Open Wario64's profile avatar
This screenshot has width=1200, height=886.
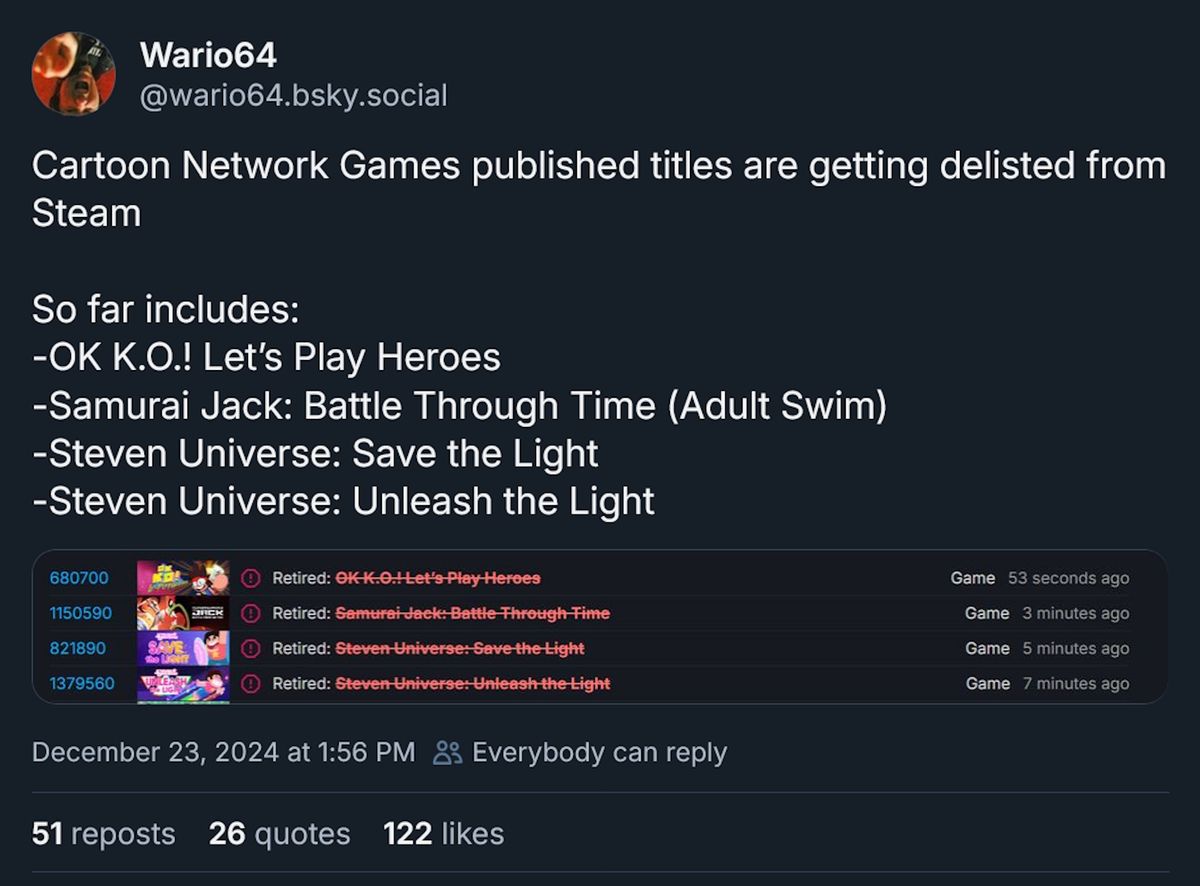click(x=75, y=73)
